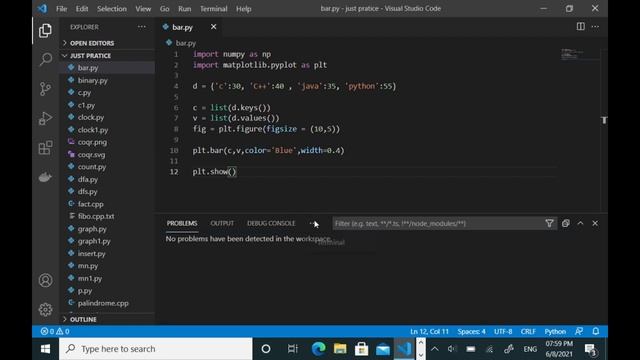Viewport: 640px width, 360px height.
Task: Open Manage gear settings menu
Action: pos(45,309)
